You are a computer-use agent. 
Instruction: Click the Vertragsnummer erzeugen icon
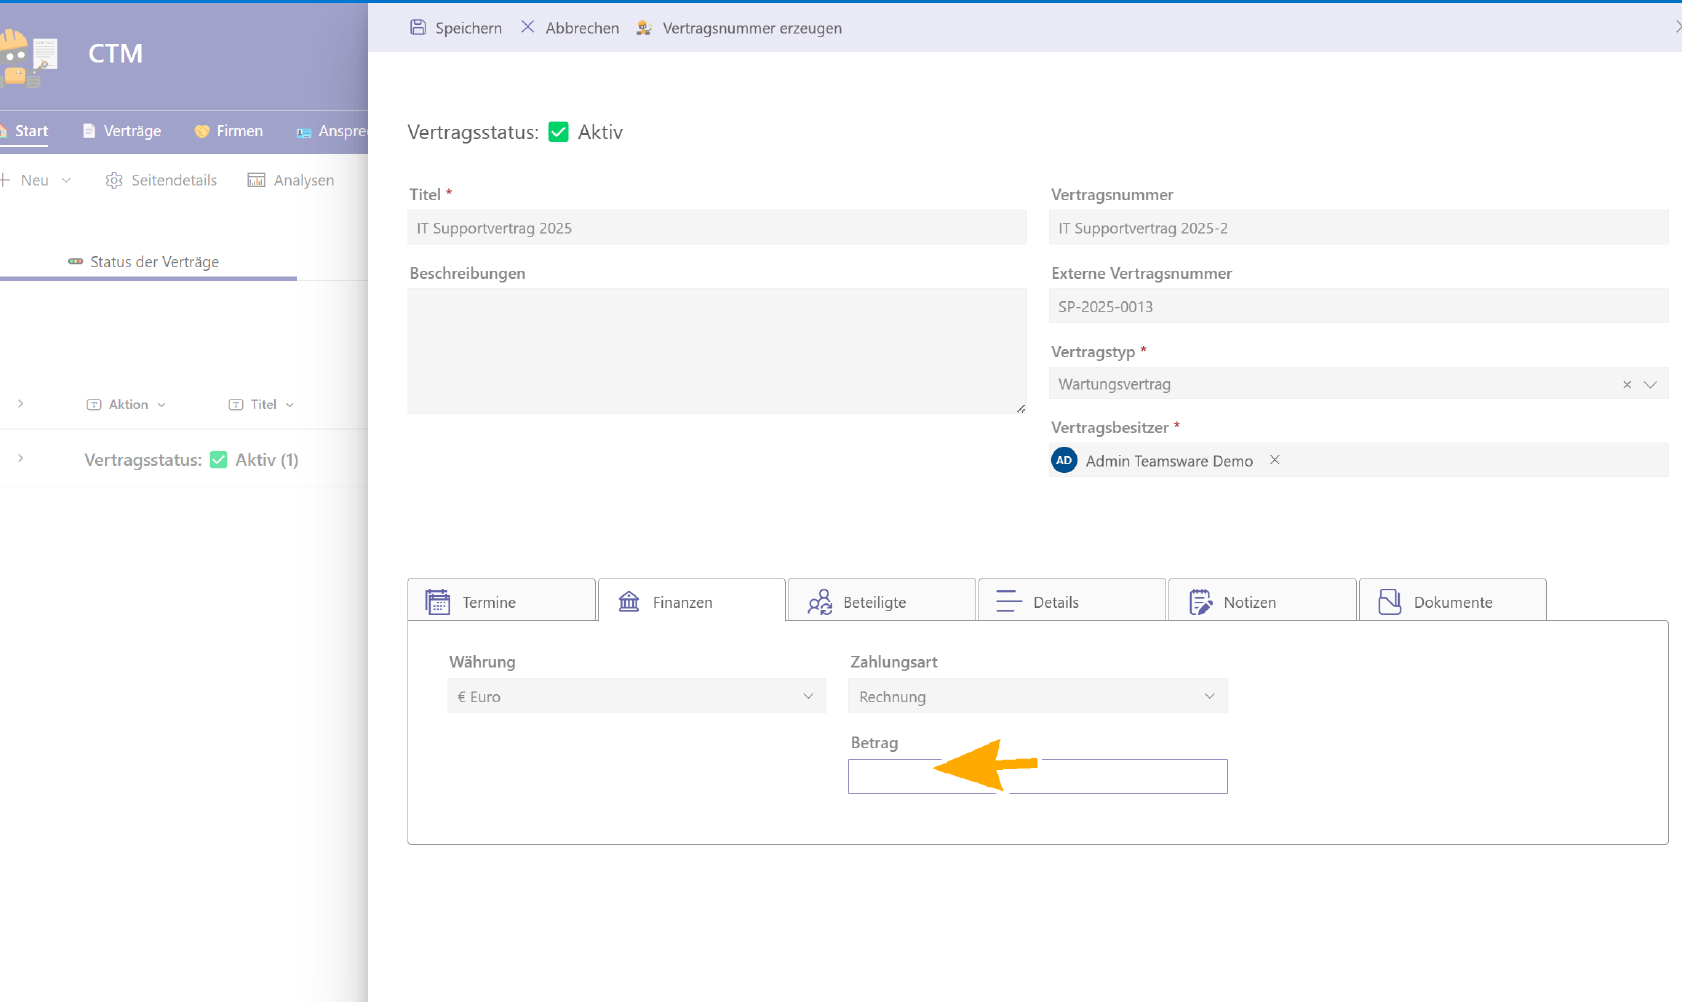point(644,28)
